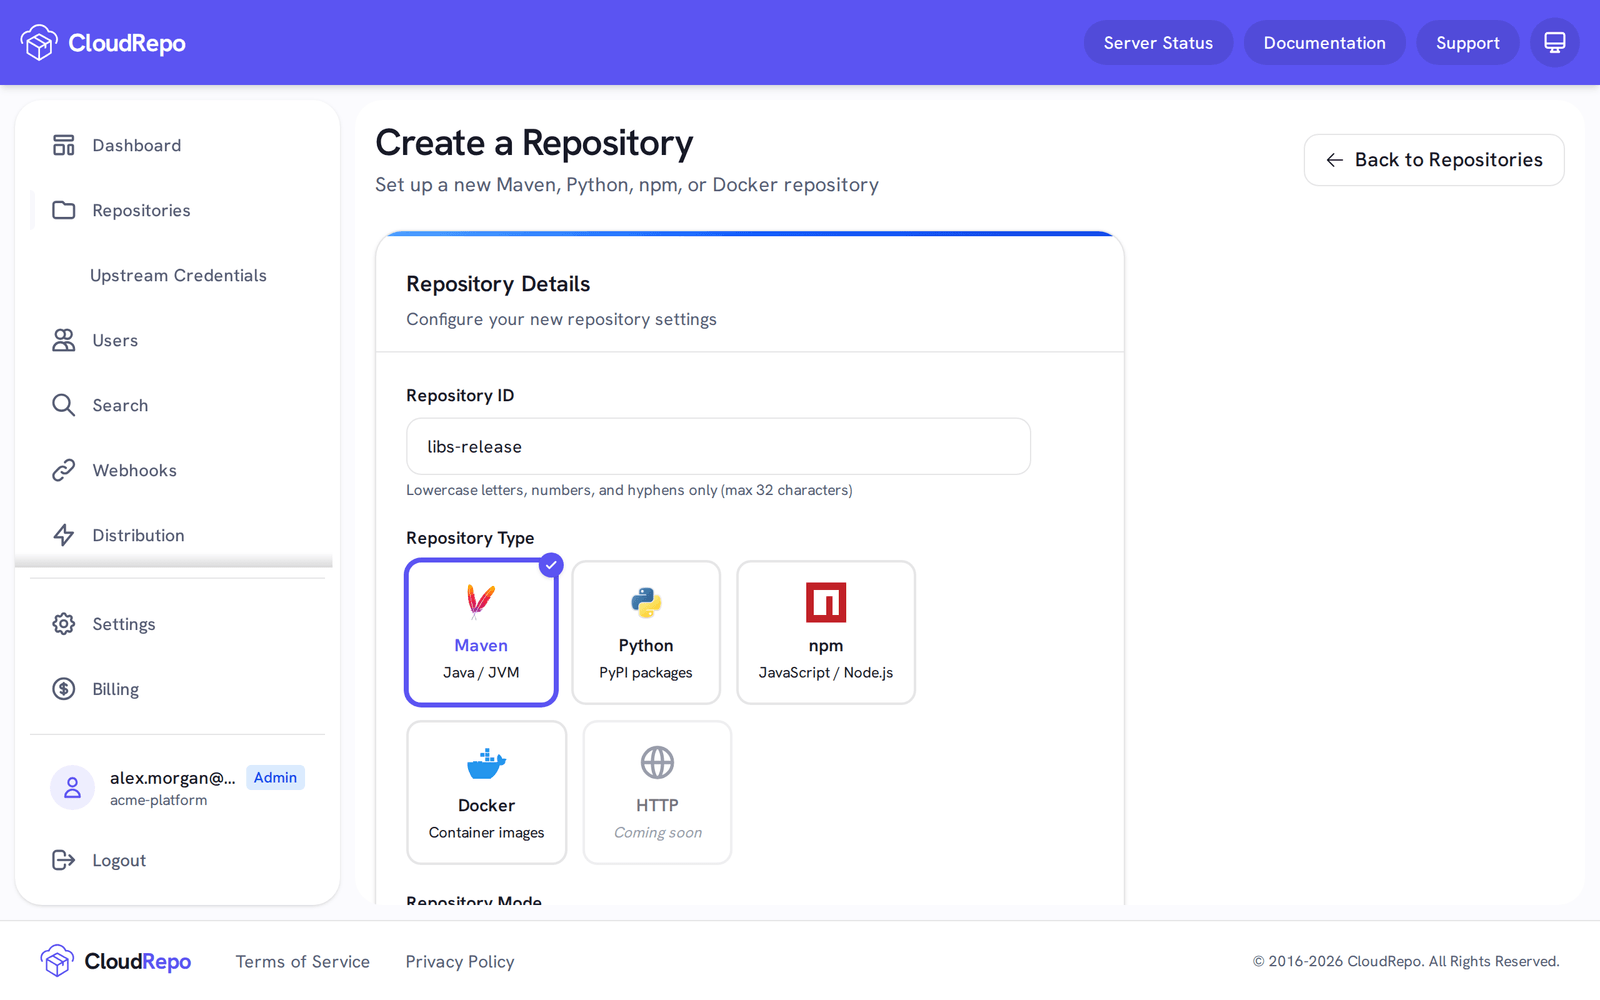
Task: Open the display mode icon in header
Action: 1554,43
